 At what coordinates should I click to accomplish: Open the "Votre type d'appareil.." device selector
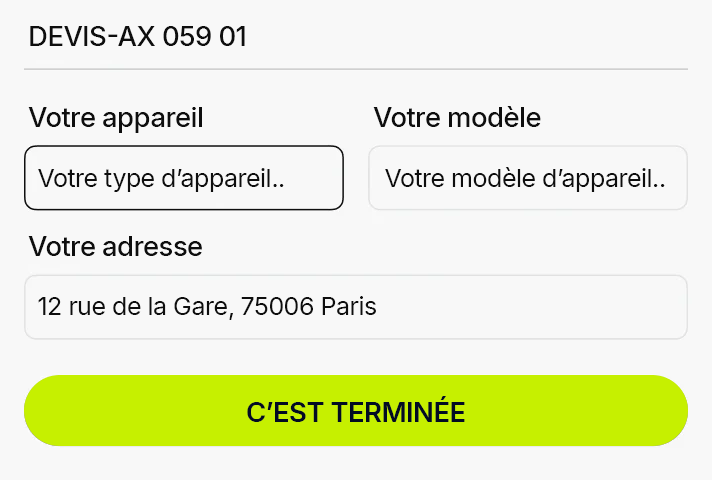184,178
